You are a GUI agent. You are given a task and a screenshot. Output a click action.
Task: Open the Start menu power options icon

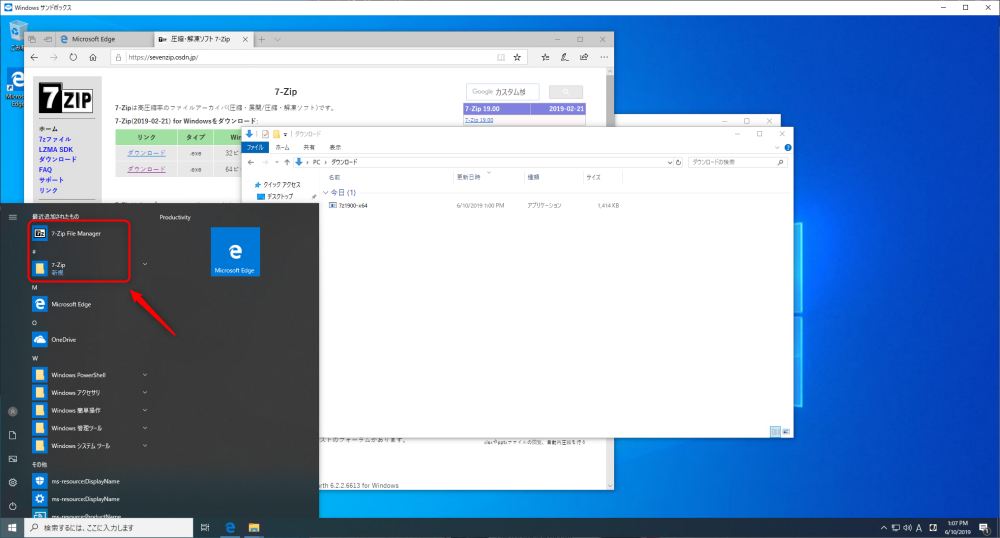(13, 506)
